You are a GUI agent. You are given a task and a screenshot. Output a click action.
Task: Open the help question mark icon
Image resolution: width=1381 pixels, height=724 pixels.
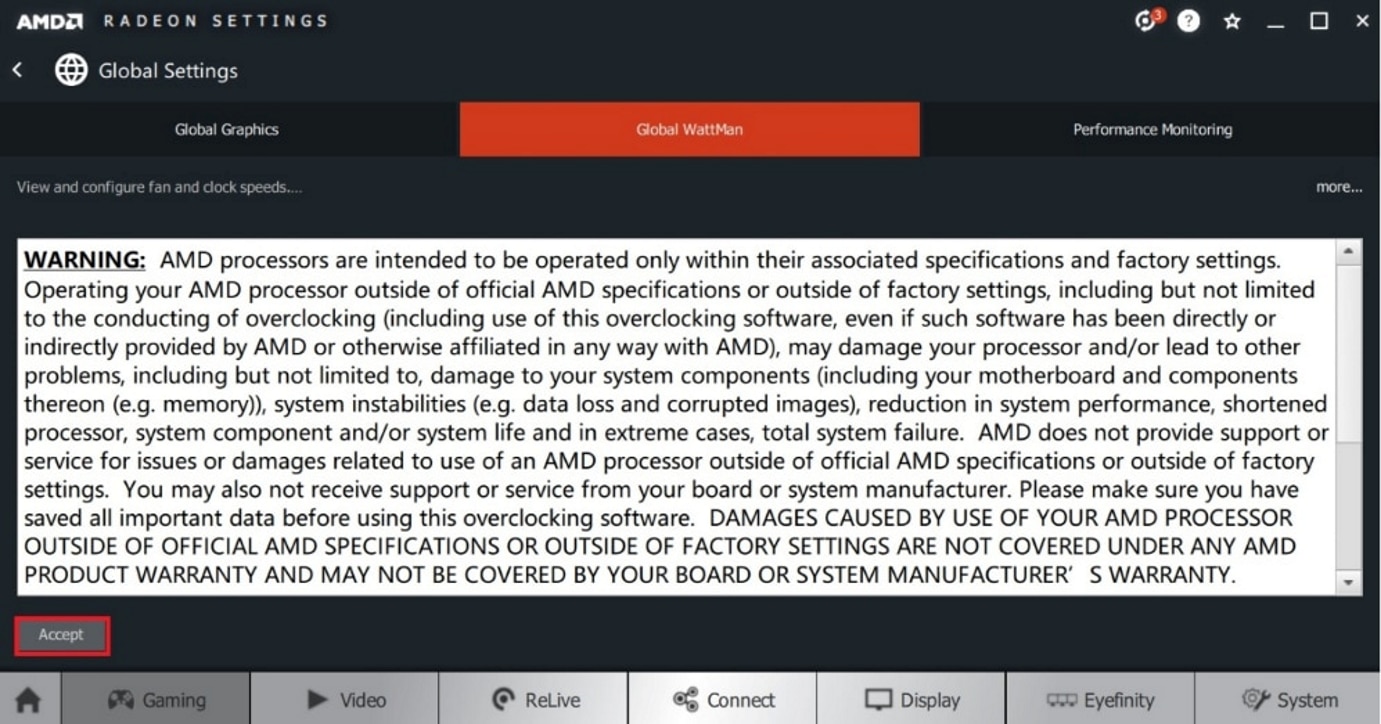[1188, 20]
